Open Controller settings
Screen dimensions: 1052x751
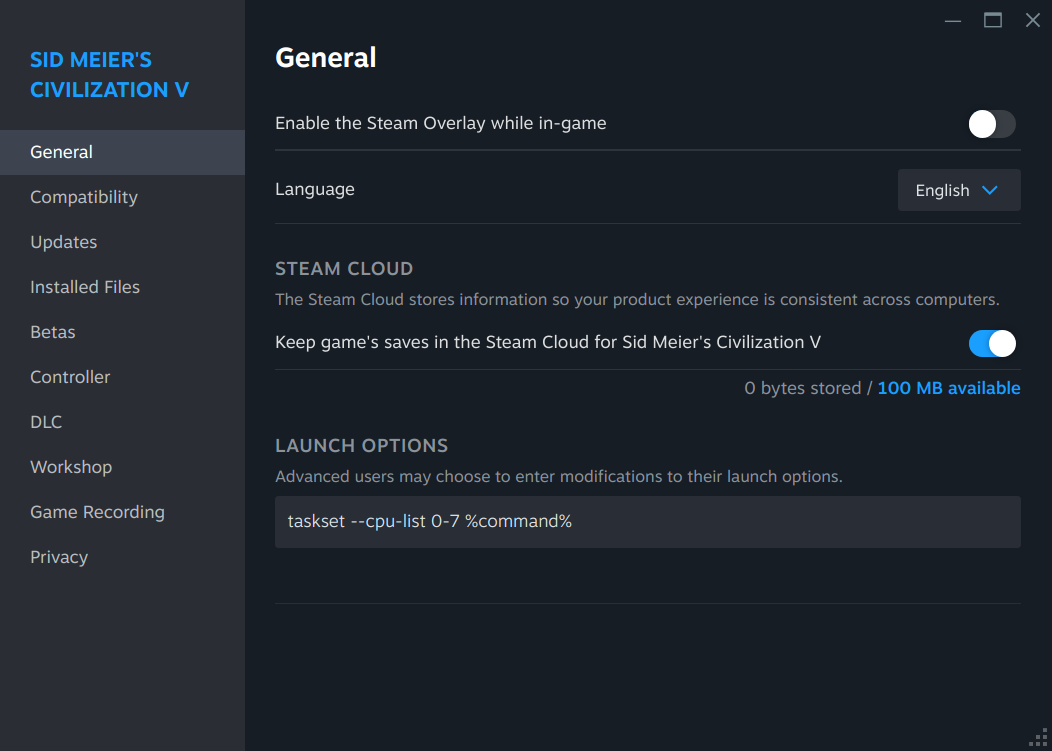(70, 376)
